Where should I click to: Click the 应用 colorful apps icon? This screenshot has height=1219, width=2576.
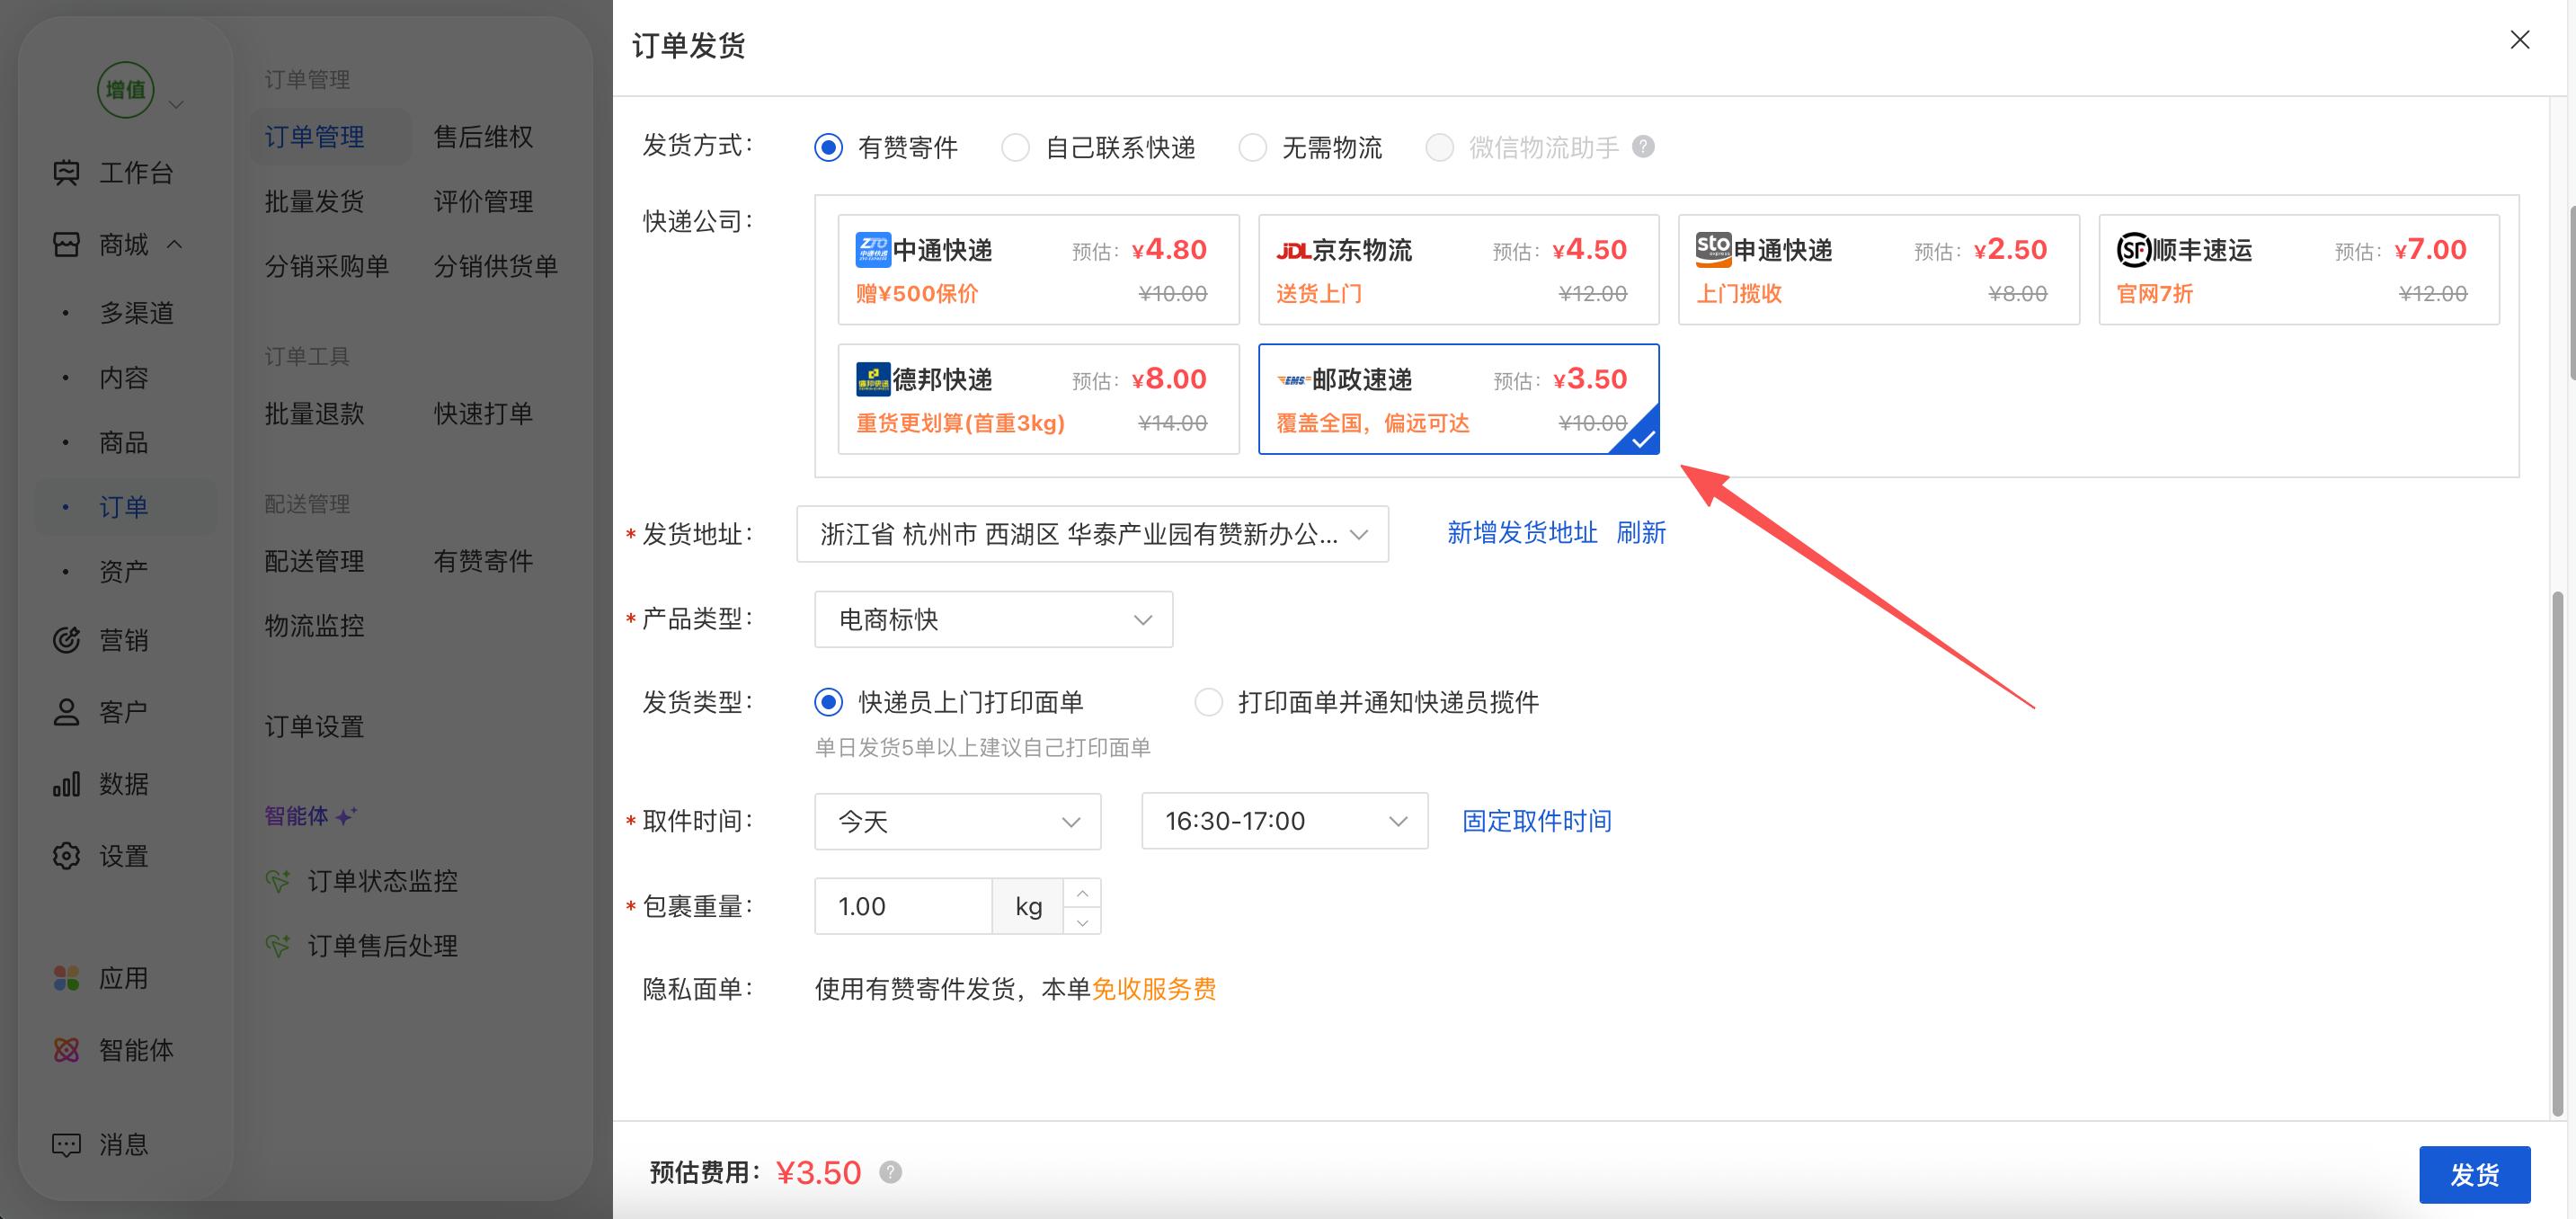pyautogui.click(x=66, y=978)
